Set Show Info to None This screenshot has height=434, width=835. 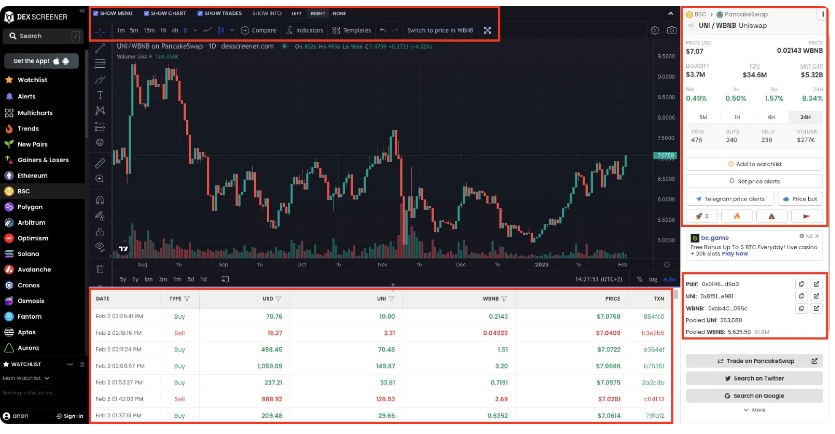(x=339, y=13)
